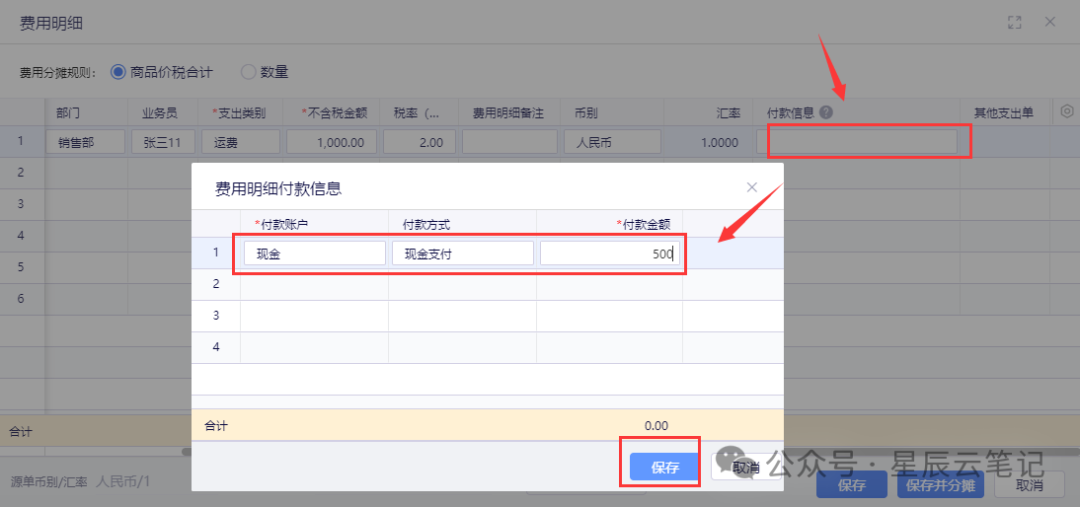The width and height of the screenshot is (1080, 507).
Task: Select the 数量 allocation rule
Action: 248,72
